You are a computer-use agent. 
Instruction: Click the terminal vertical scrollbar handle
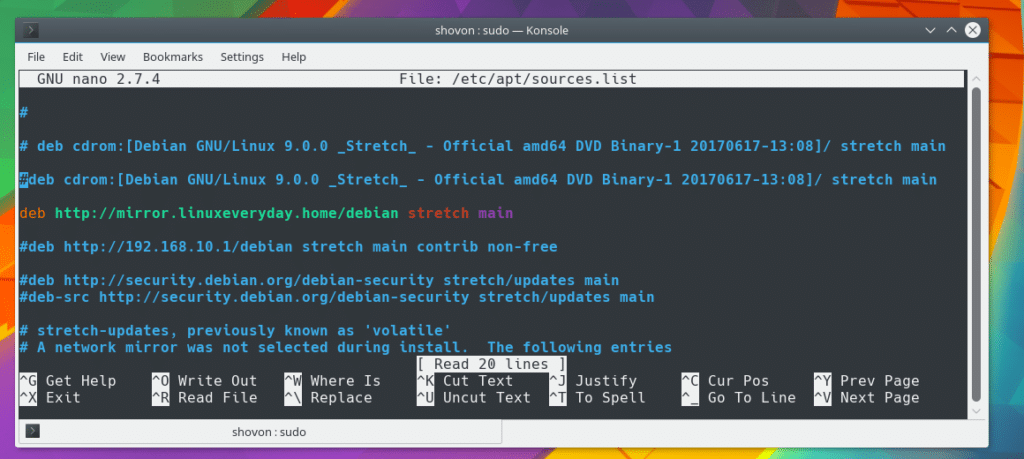[976, 244]
